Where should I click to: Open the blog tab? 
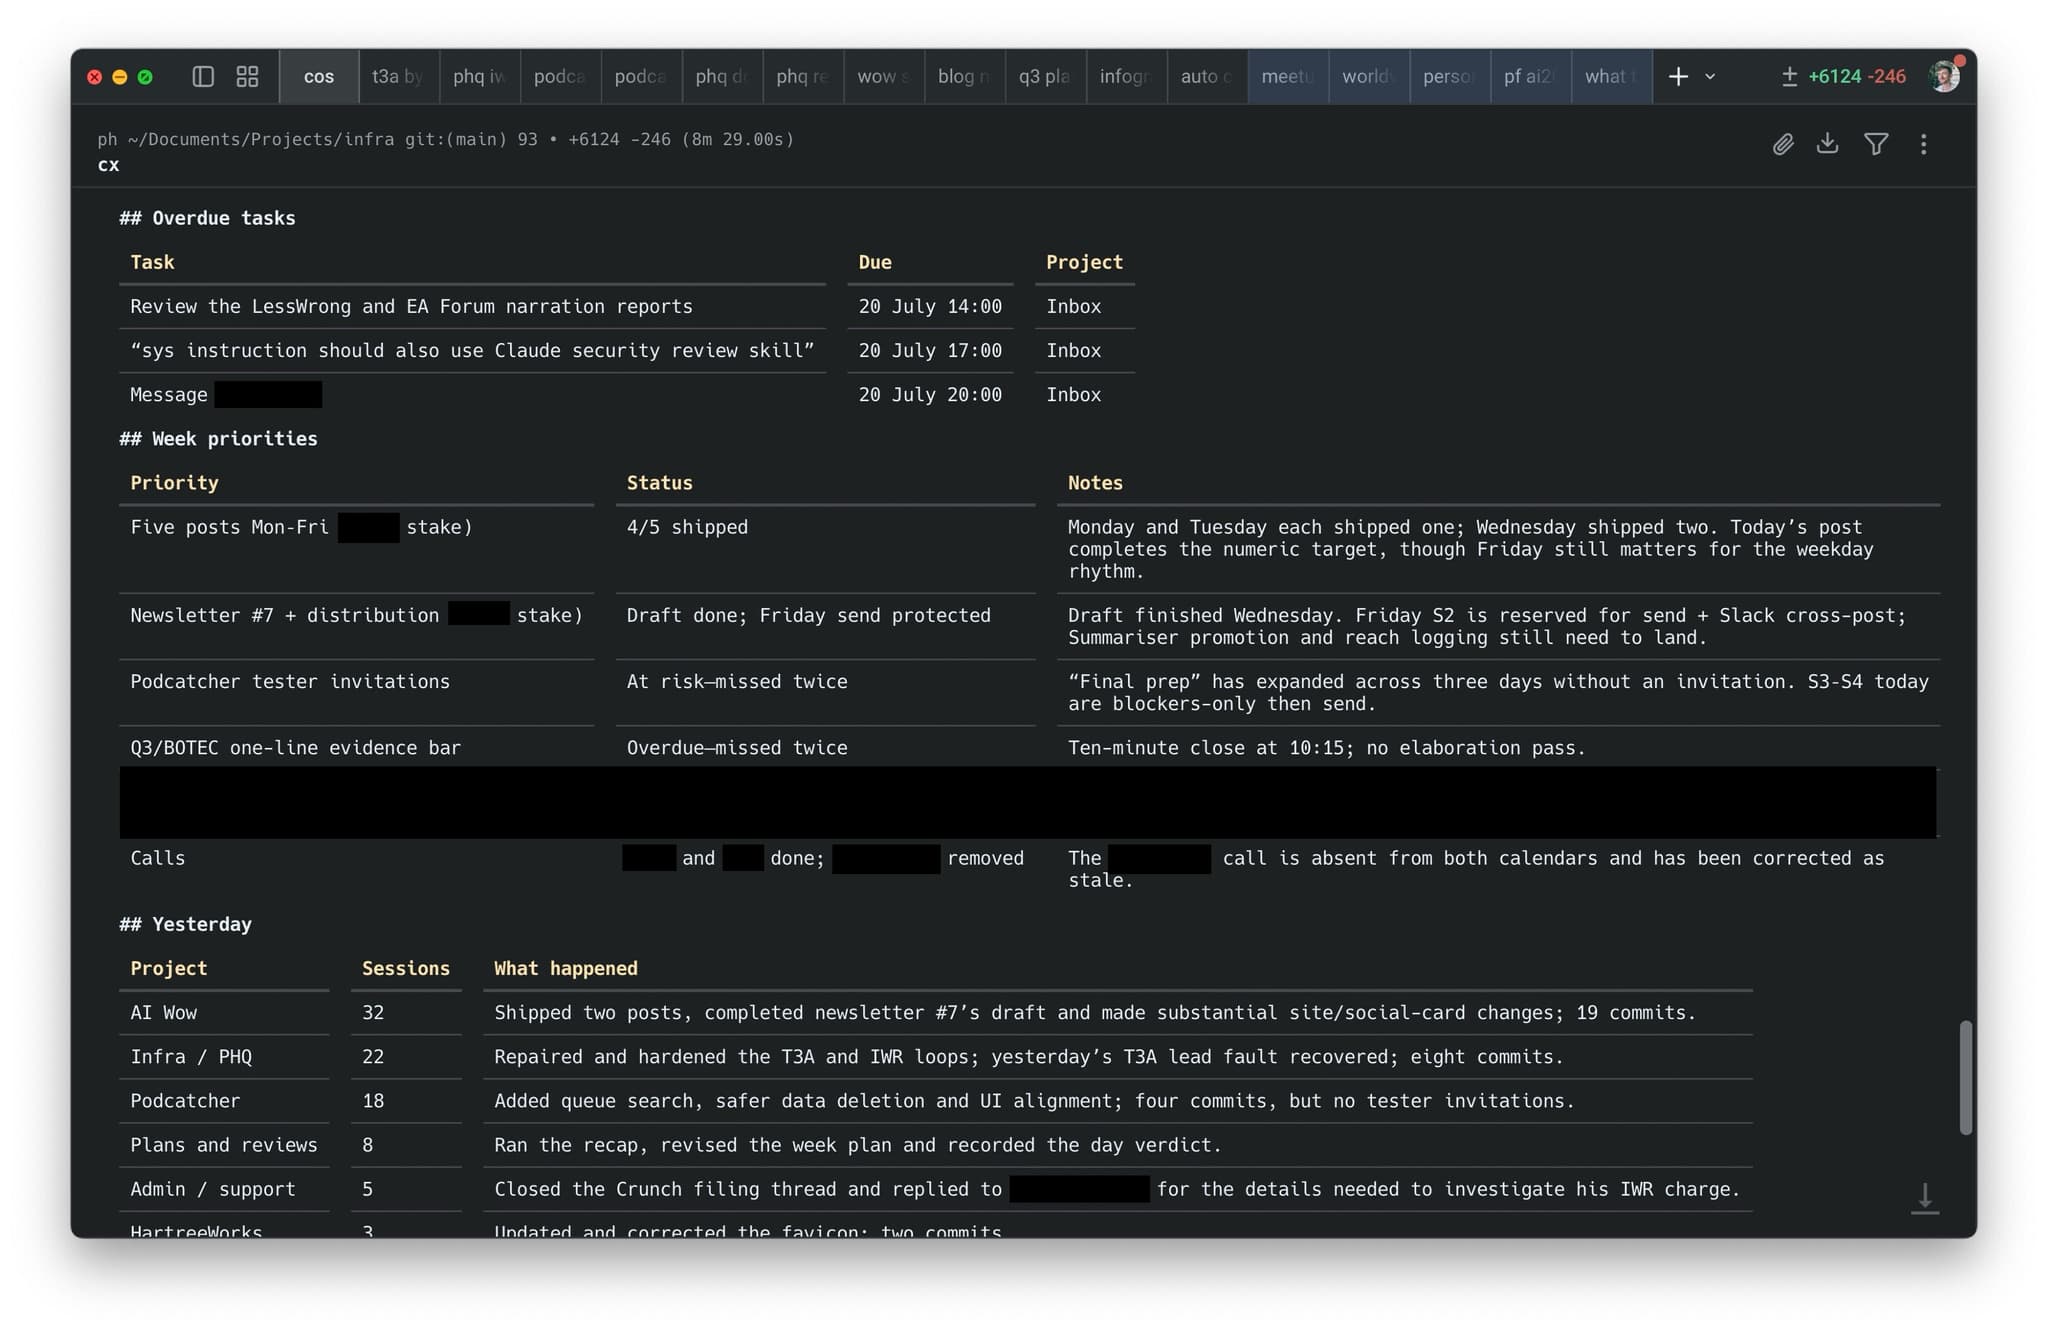coord(963,76)
